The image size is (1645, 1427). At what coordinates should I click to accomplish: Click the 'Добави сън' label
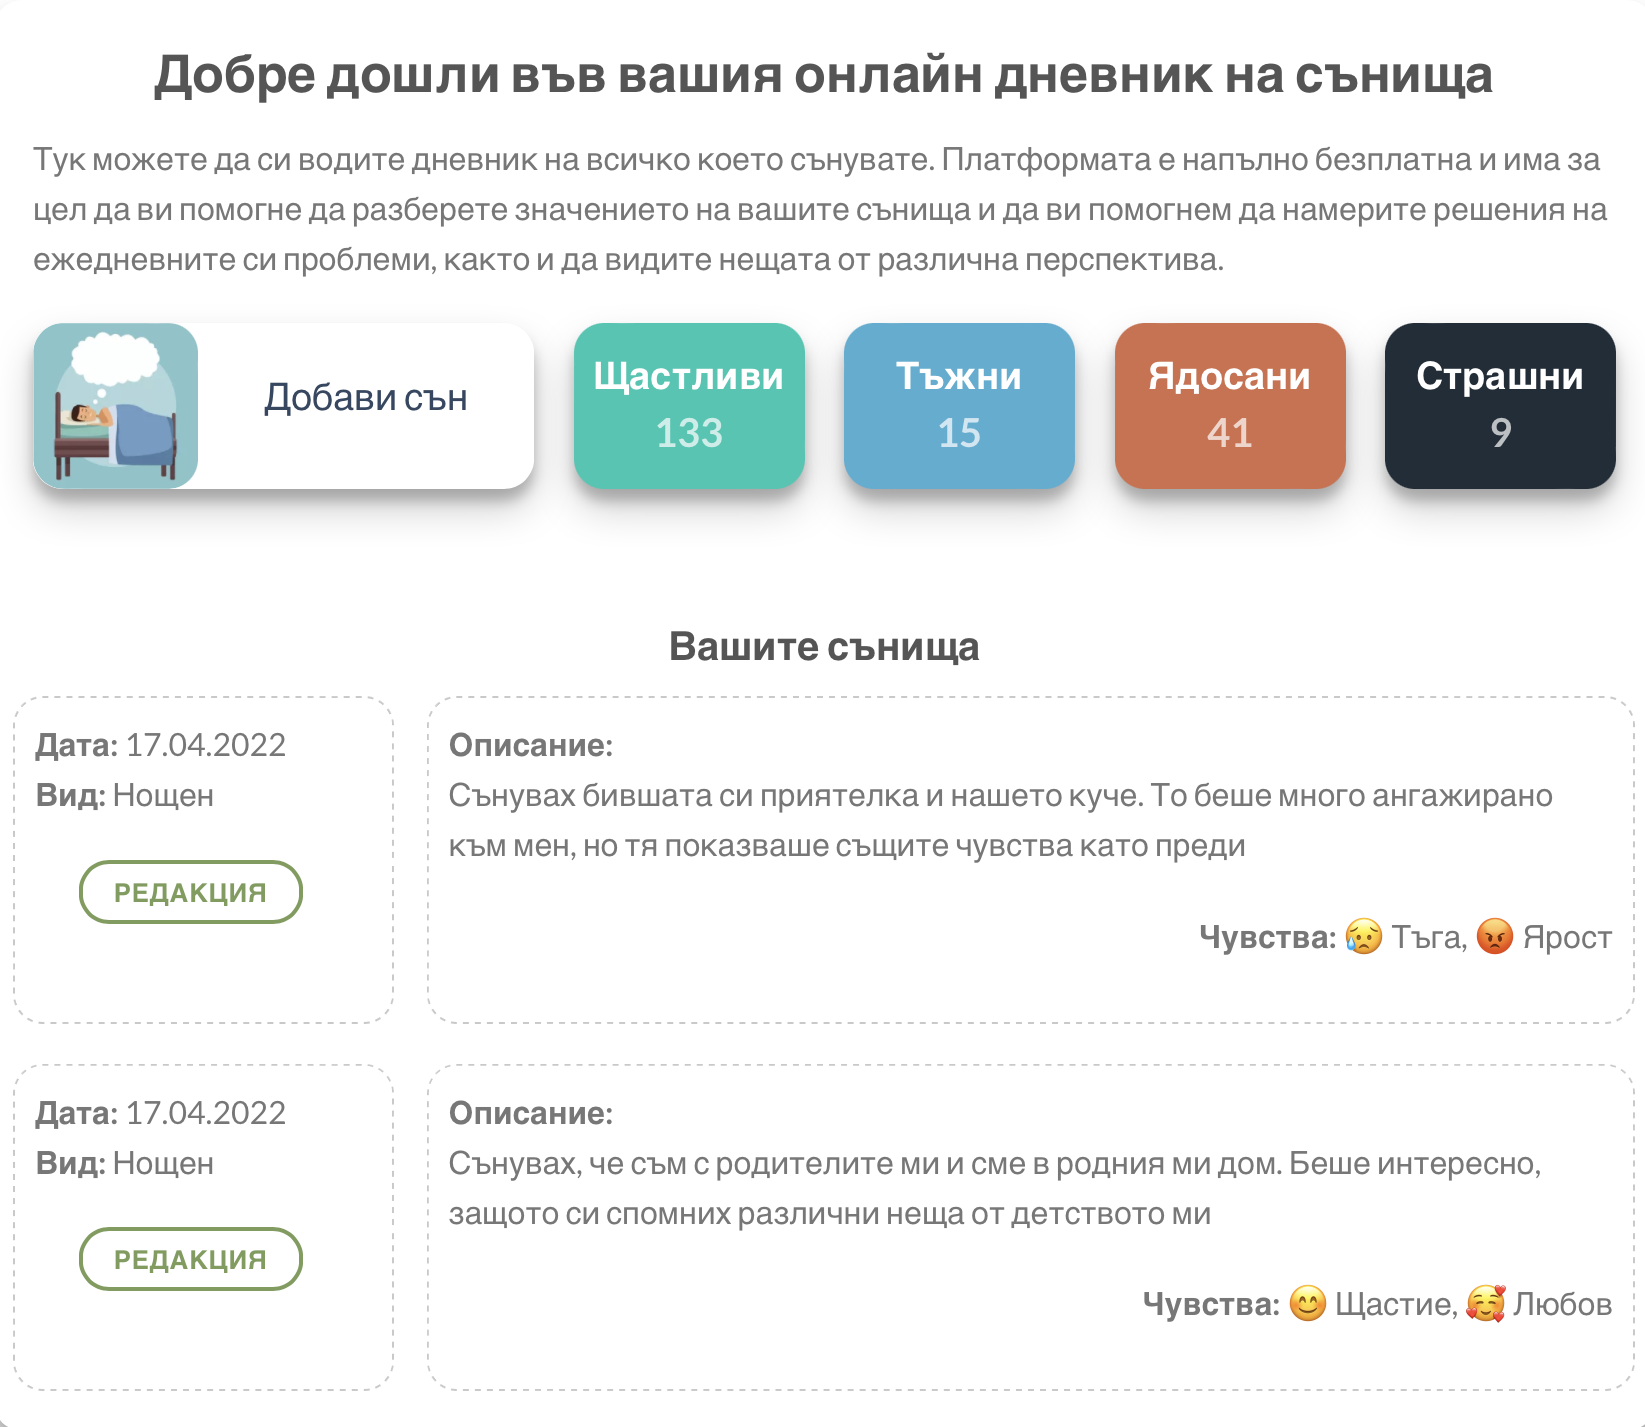[x=365, y=398]
